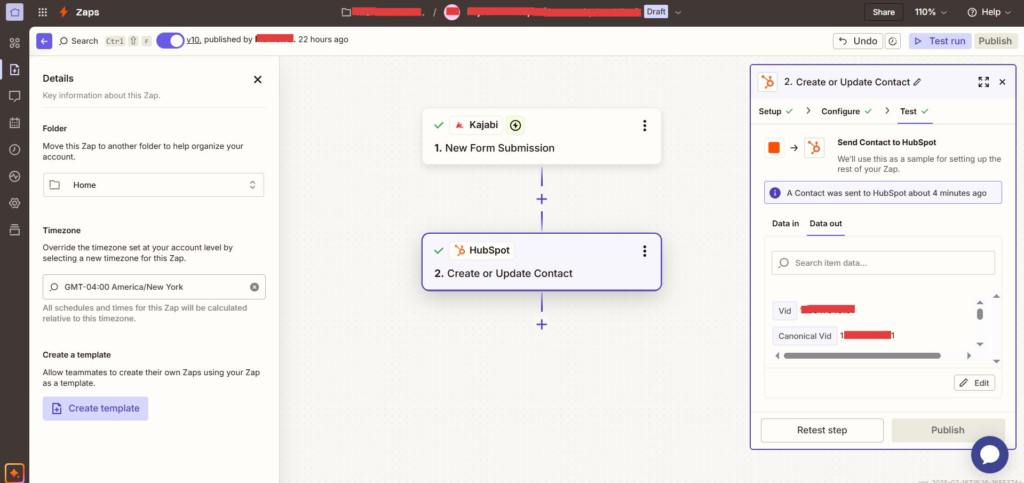Add a step below HubSpot
Viewport: 1024px width, 483px height.
pos(541,324)
